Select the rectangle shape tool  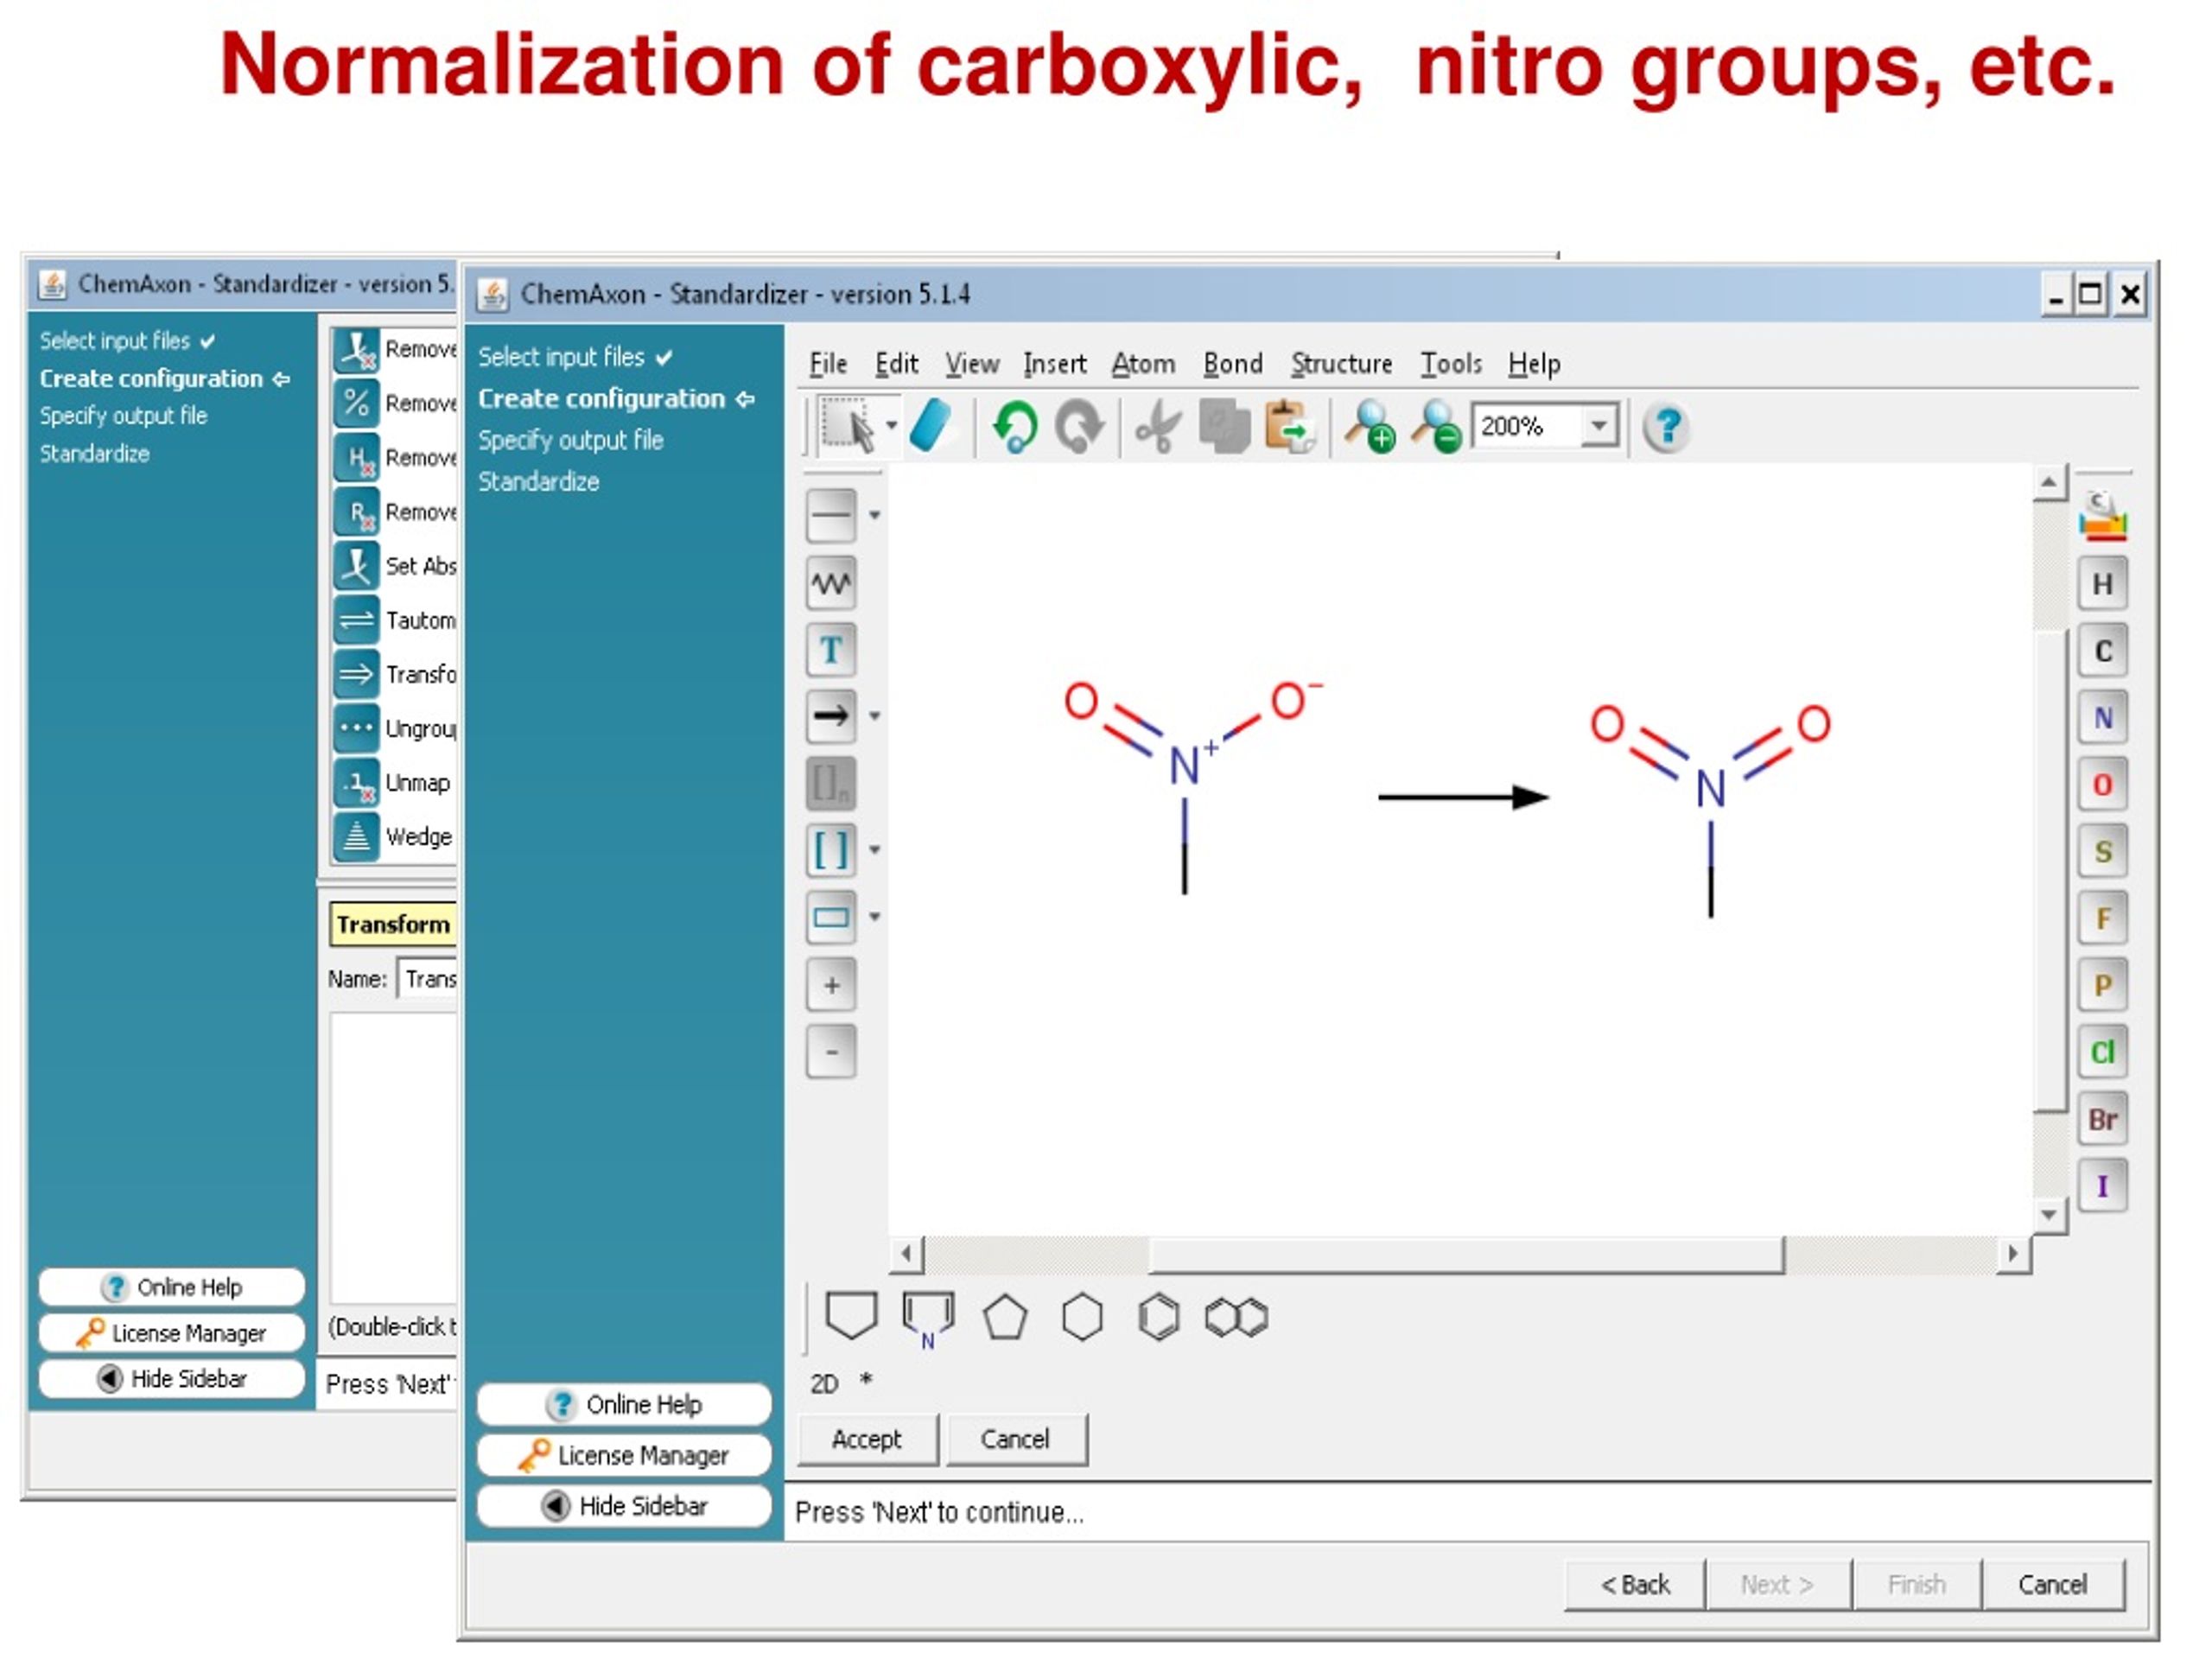point(831,917)
